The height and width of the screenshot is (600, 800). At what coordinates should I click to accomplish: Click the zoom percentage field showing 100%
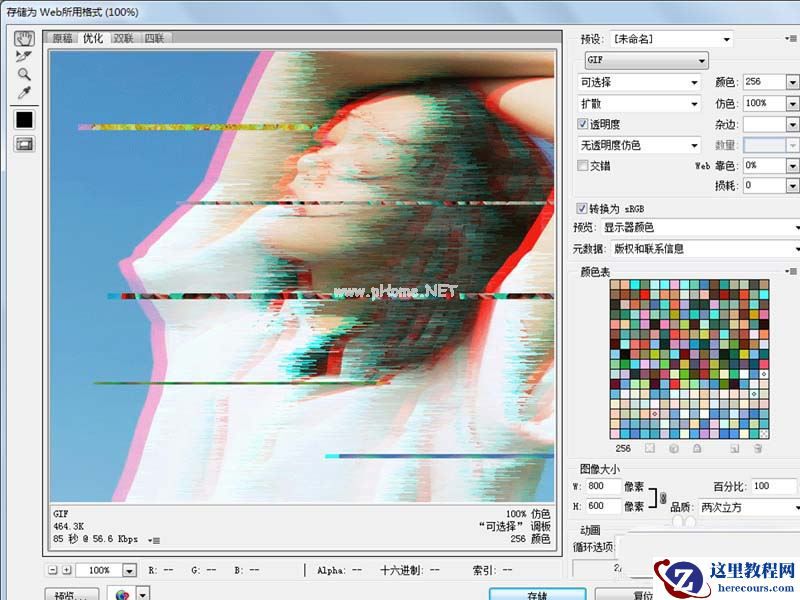tap(99, 570)
